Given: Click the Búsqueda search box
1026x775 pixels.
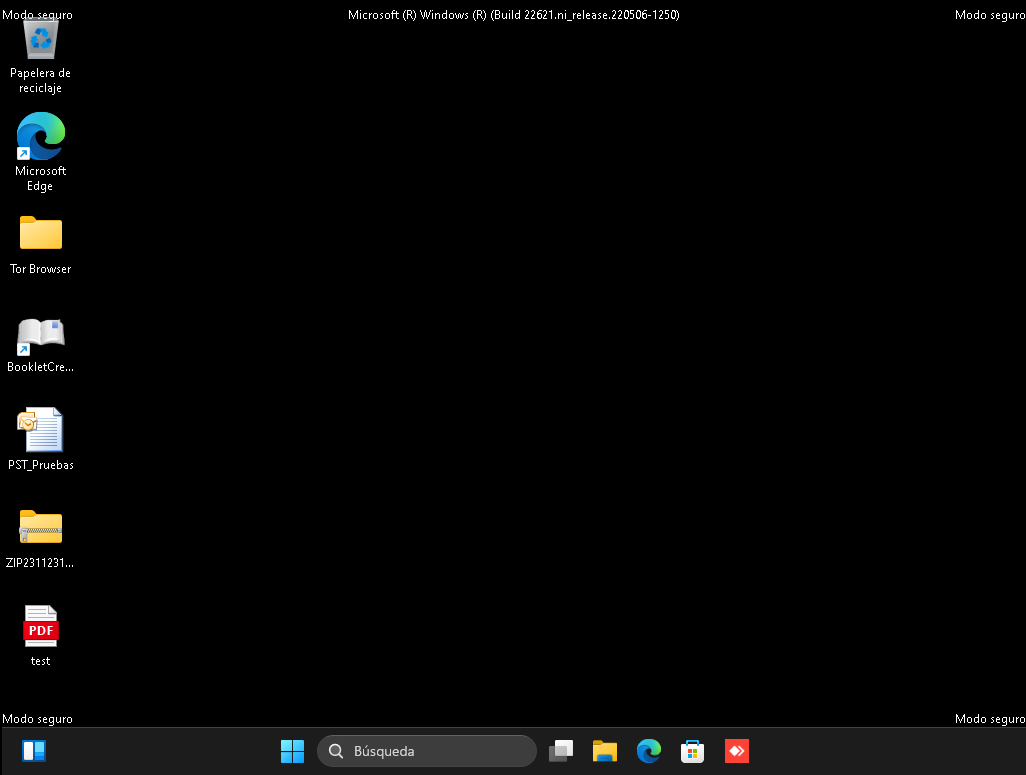Looking at the screenshot, I should (x=427, y=751).
